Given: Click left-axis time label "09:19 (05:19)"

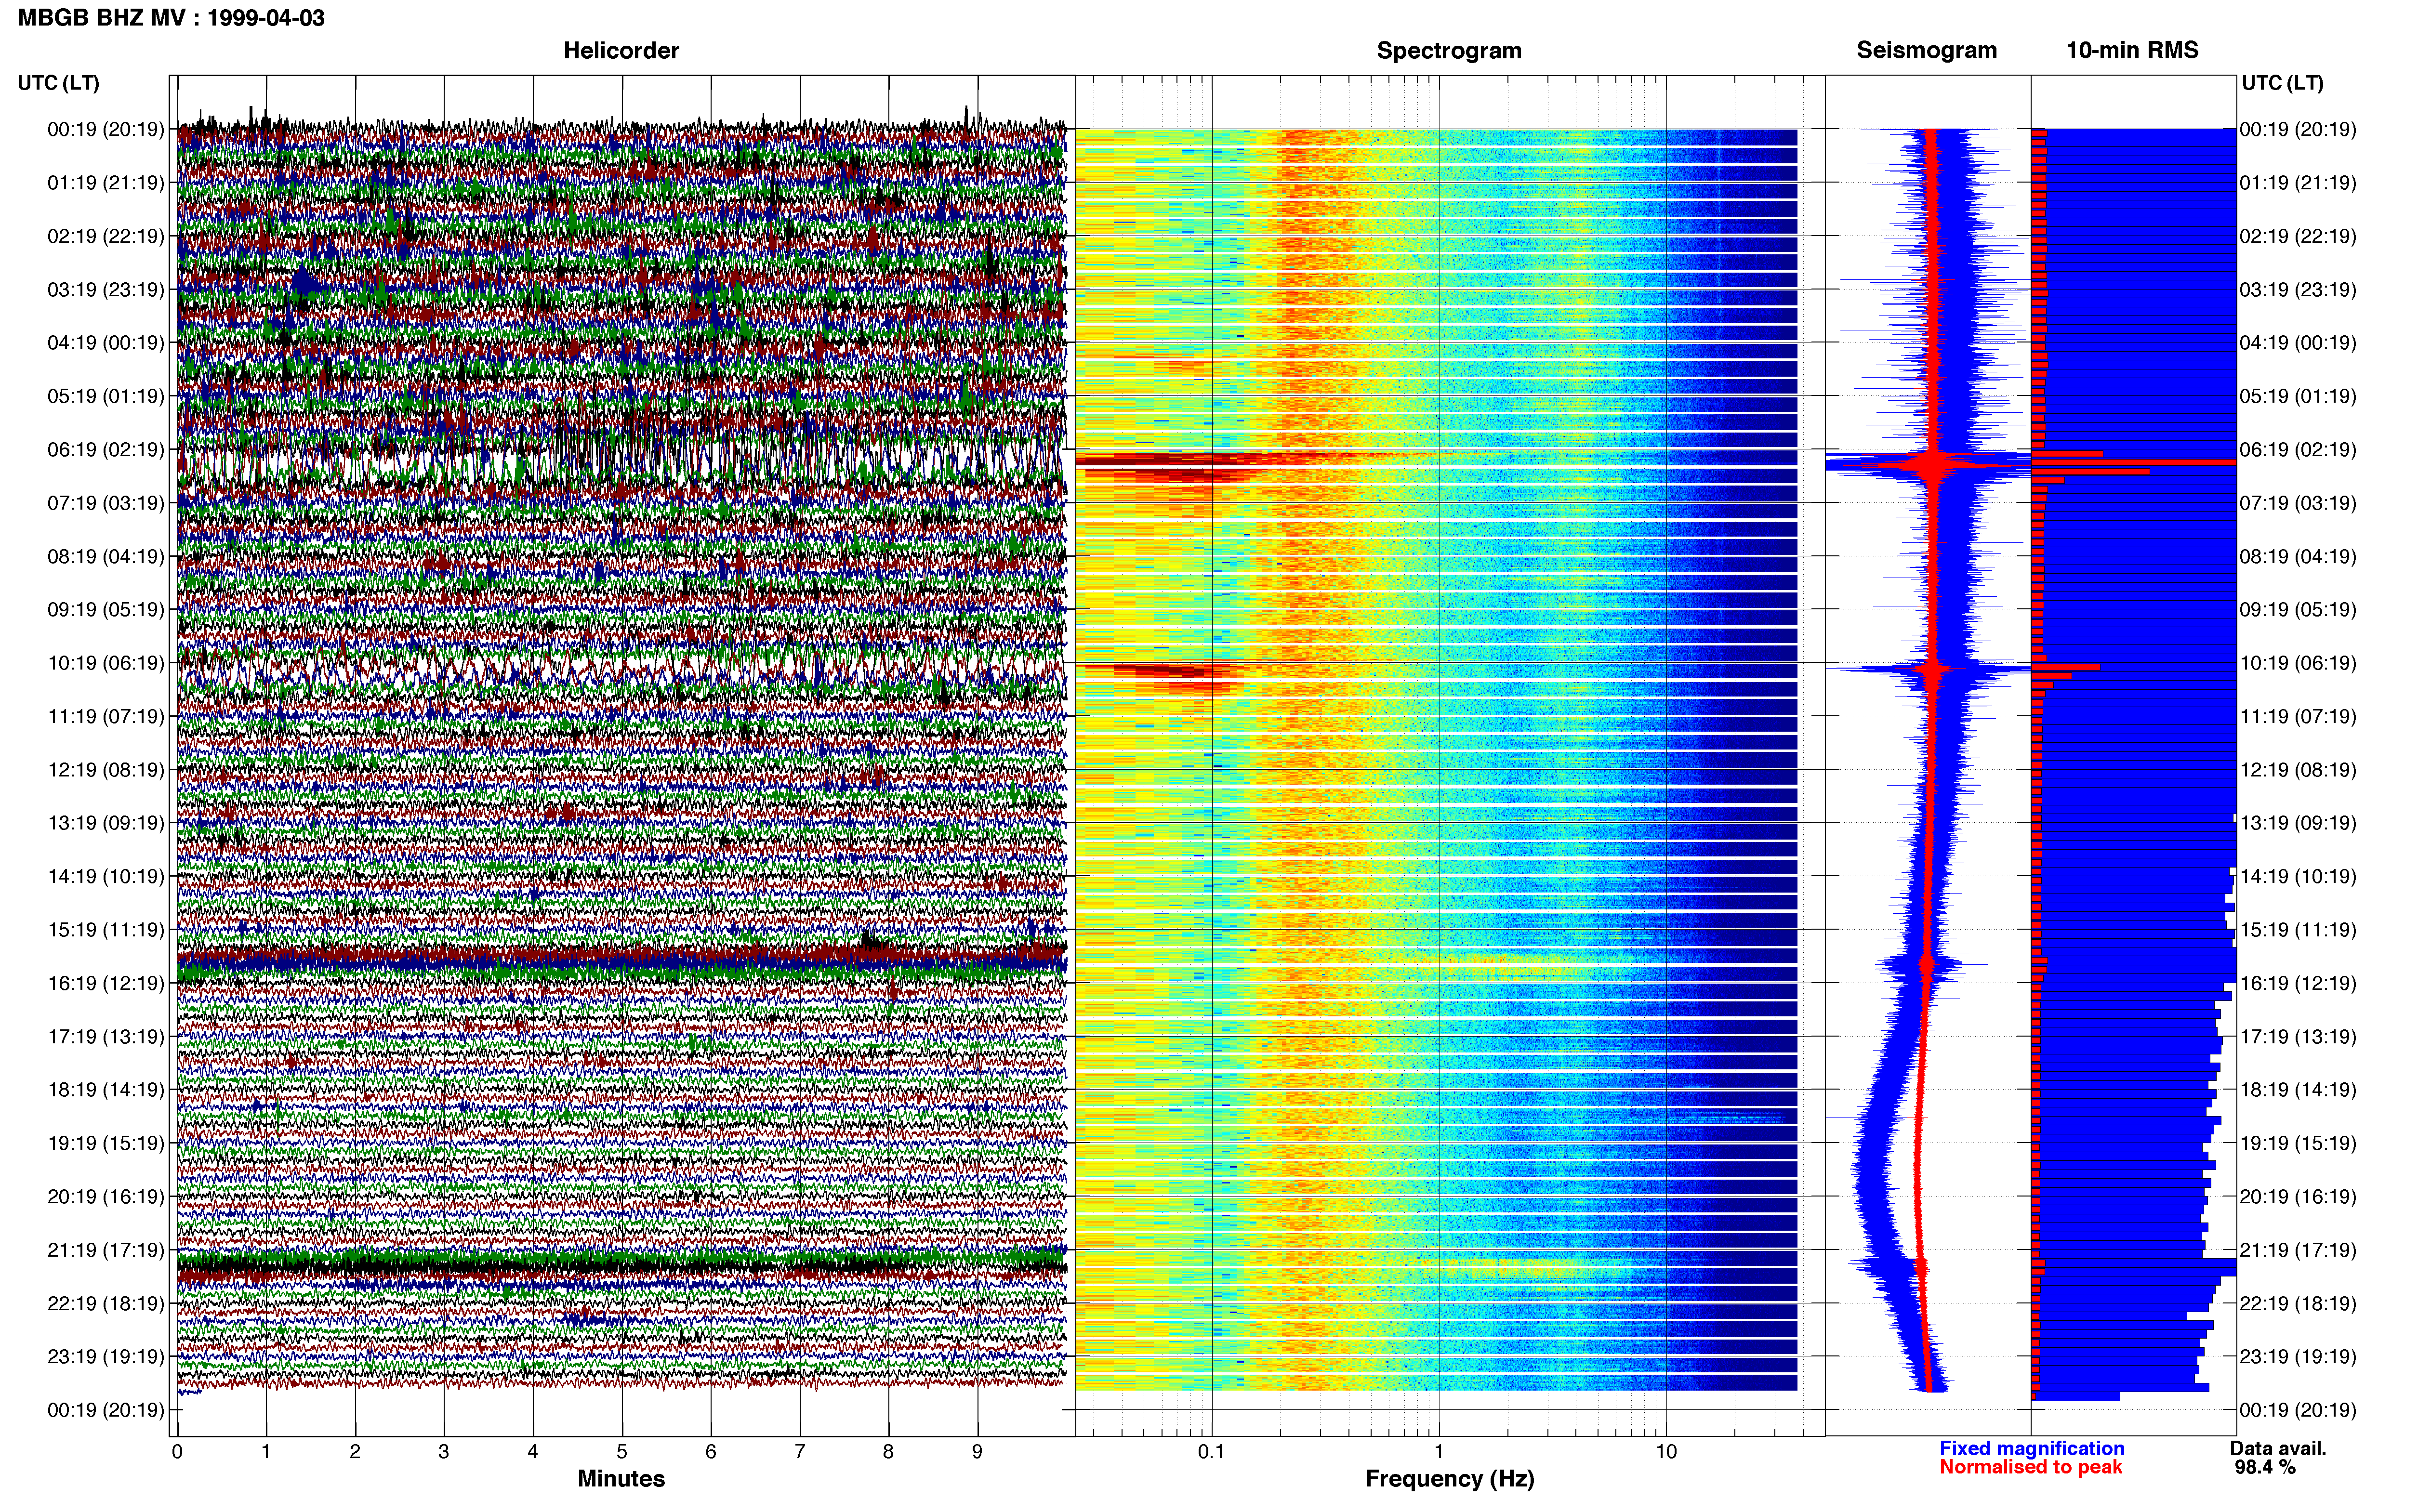Looking at the screenshot, I should 106,610.
